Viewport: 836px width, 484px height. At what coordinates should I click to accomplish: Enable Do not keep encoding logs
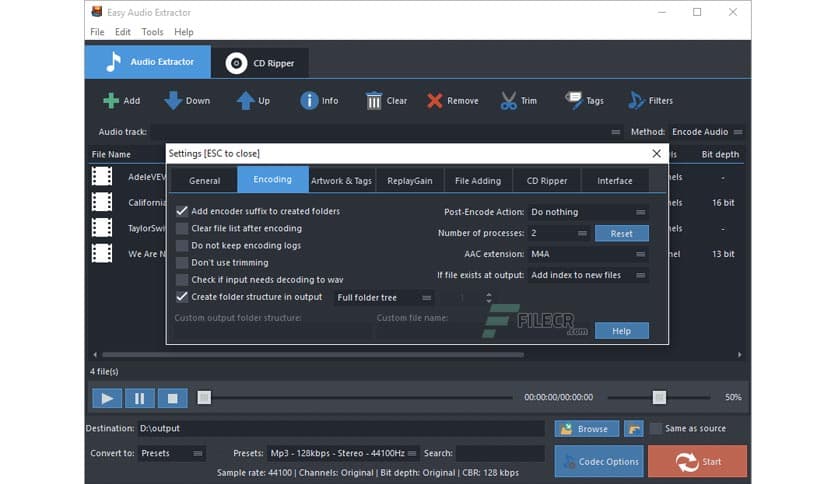182,245
